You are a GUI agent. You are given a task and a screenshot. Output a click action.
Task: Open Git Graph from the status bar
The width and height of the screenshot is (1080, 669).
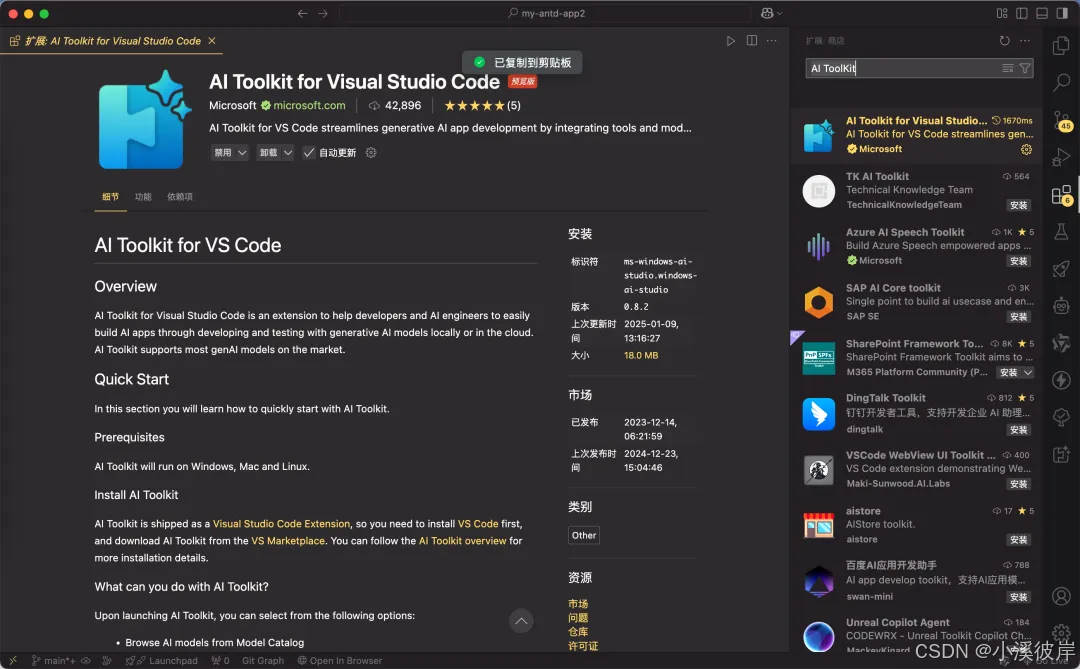pos(262,660)
